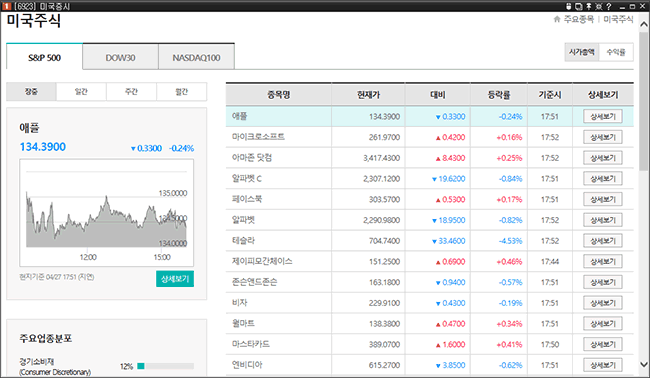Select the 주간 chart period option
The height and width of the screenshot is (378, 650).
(131, 92)
